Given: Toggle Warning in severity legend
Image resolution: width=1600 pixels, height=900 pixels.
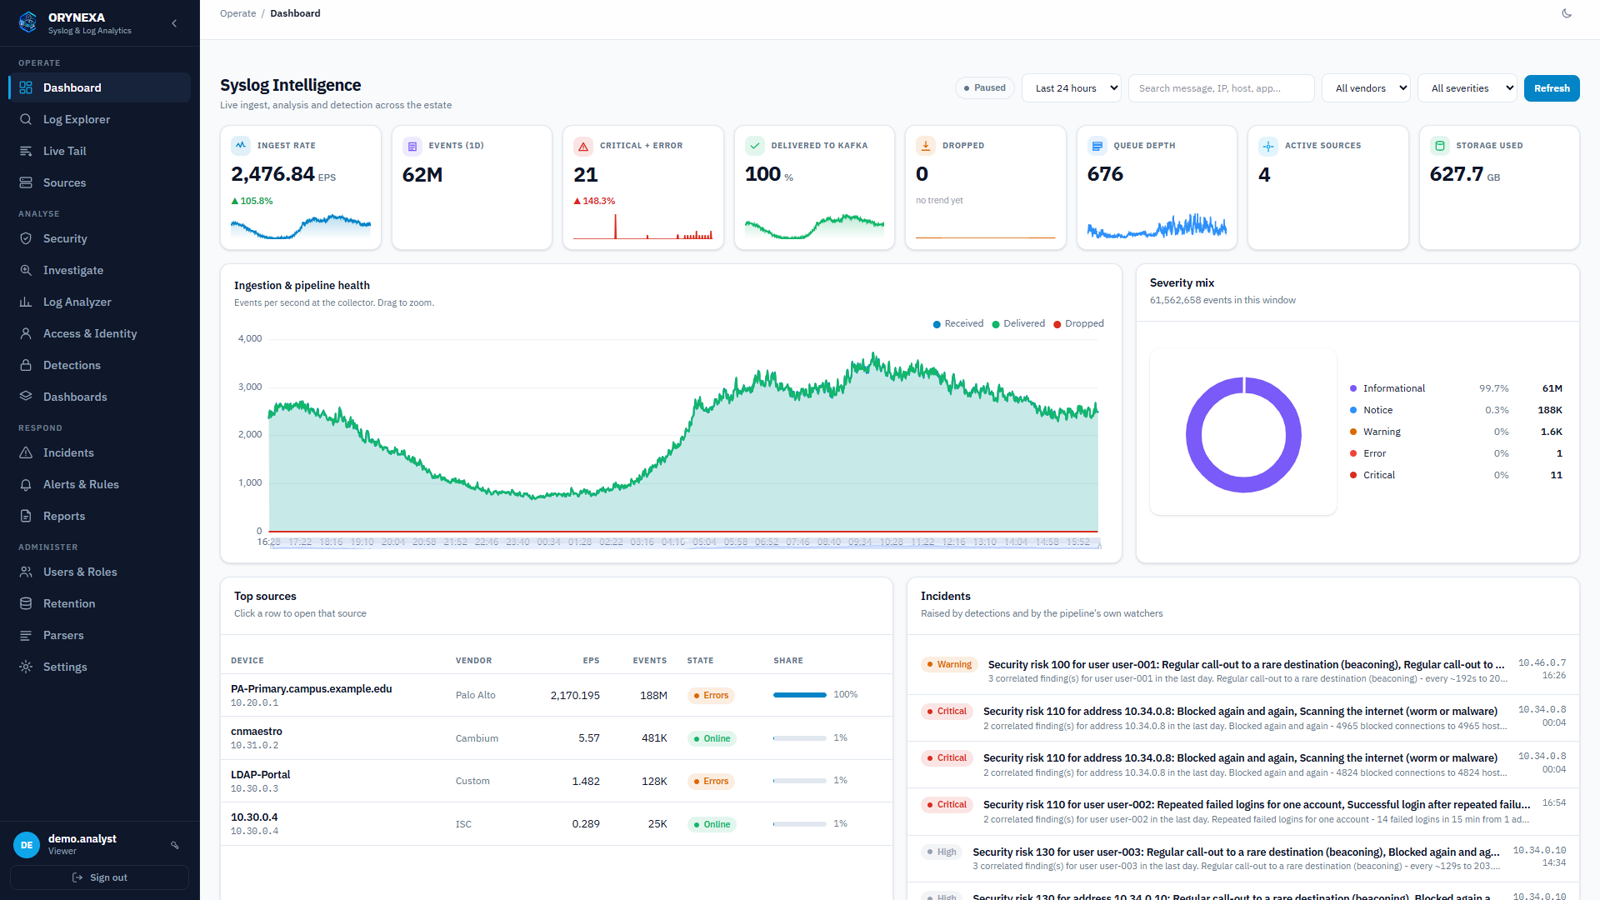Looking at the screenshot, I should click(1456, 432).
